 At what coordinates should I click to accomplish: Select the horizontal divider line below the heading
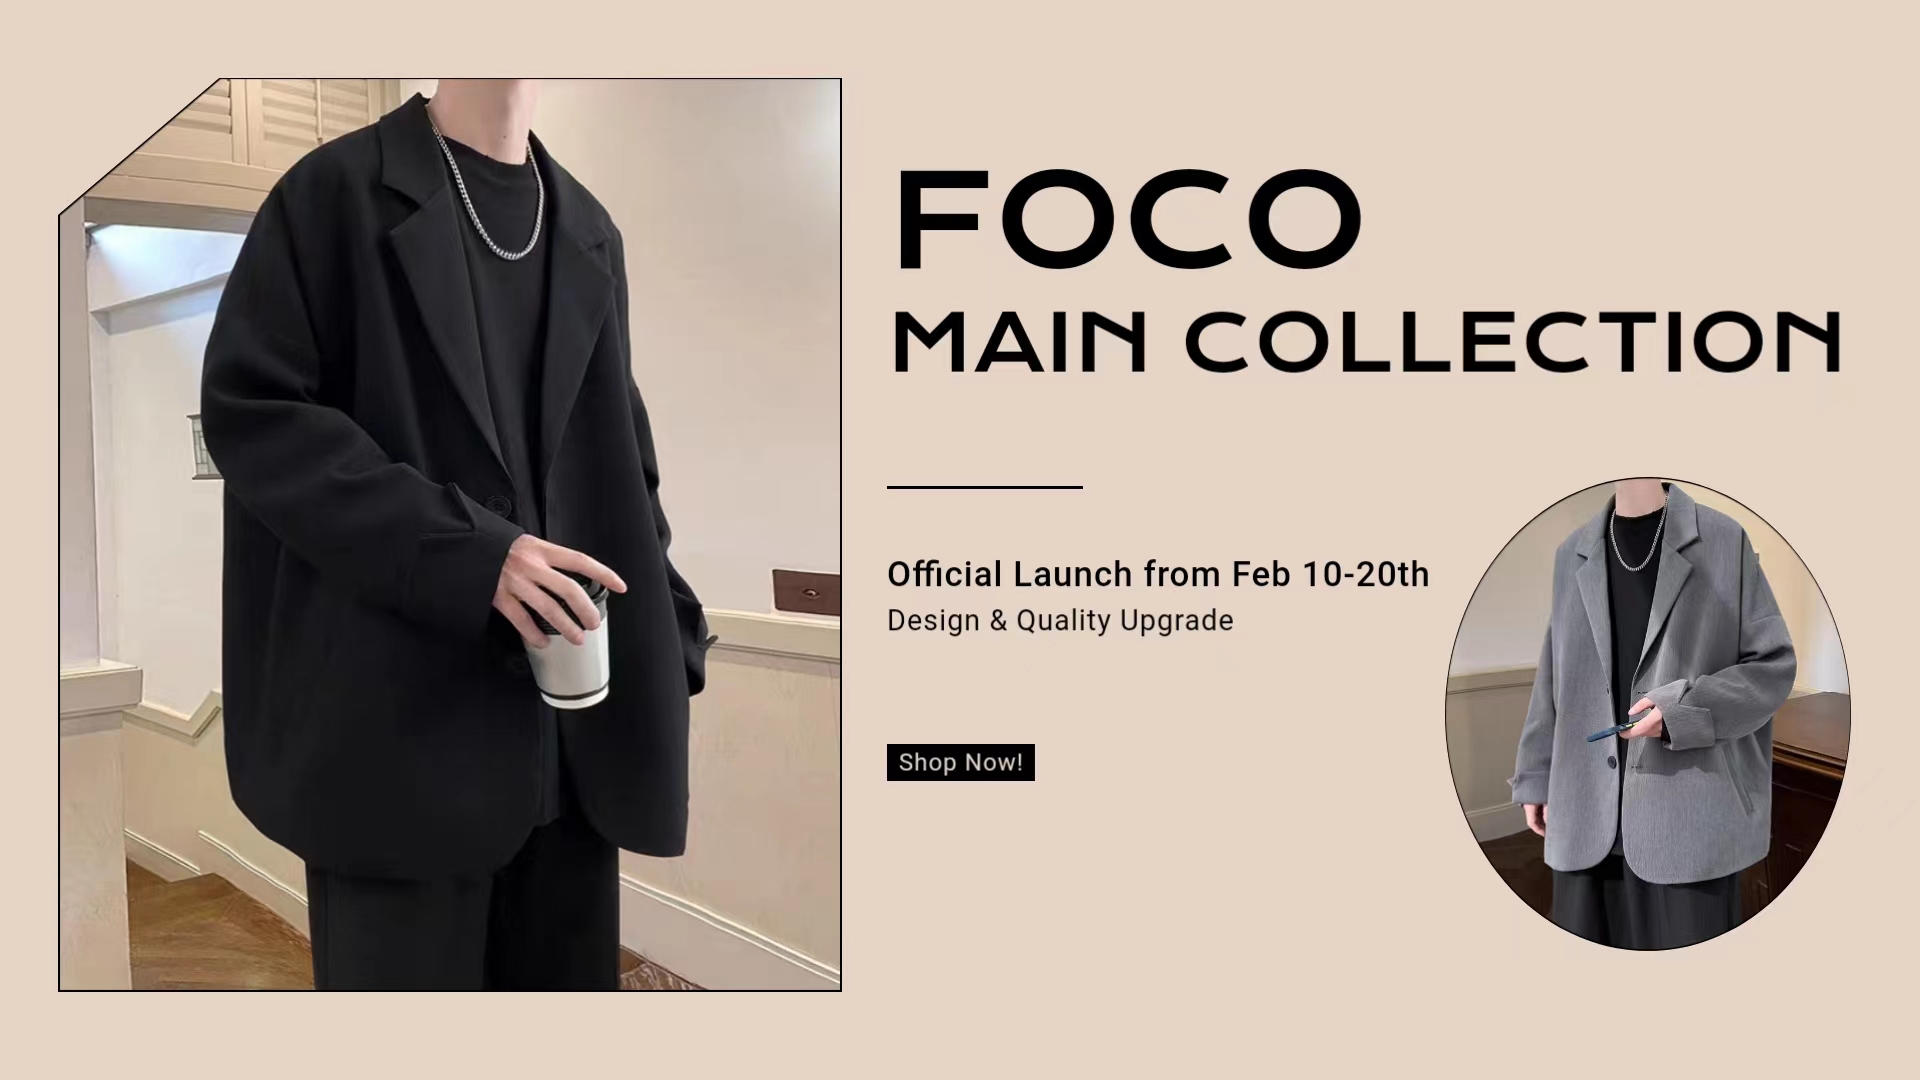click(x=985, y=487)
